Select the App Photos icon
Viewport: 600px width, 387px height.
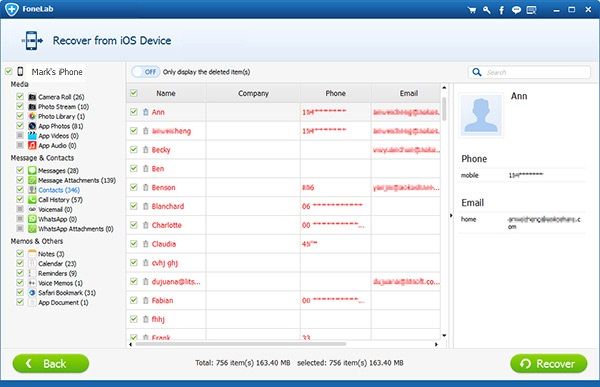click(32, 126)
